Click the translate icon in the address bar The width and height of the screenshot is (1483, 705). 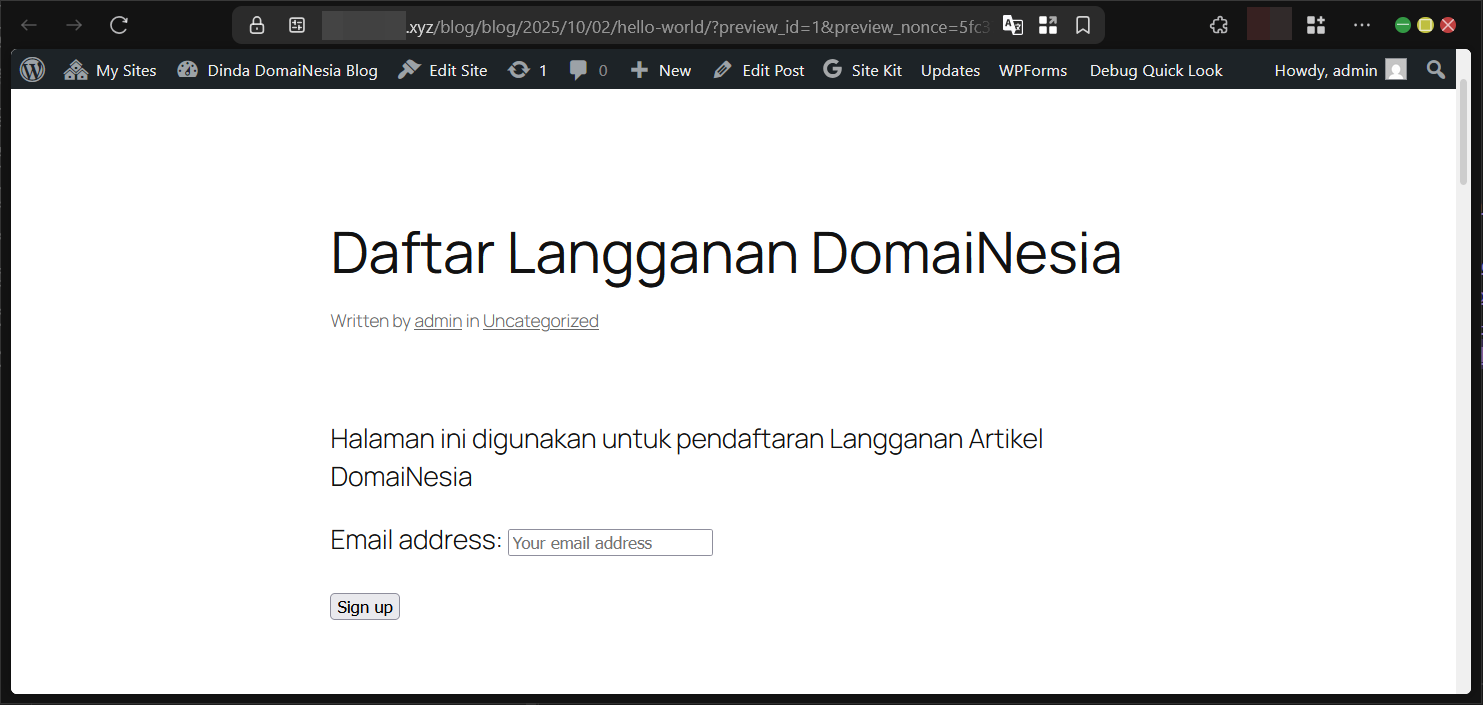tap(1012, 25)
